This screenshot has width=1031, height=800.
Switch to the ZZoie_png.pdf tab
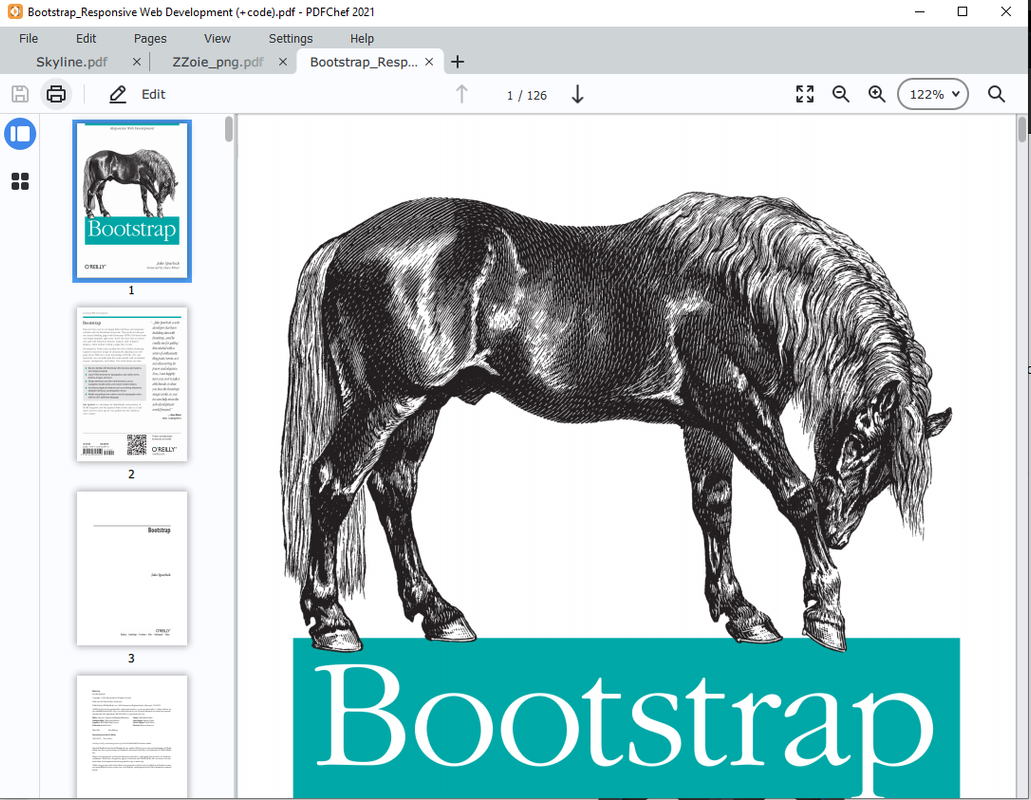click(x=218, y=62)
